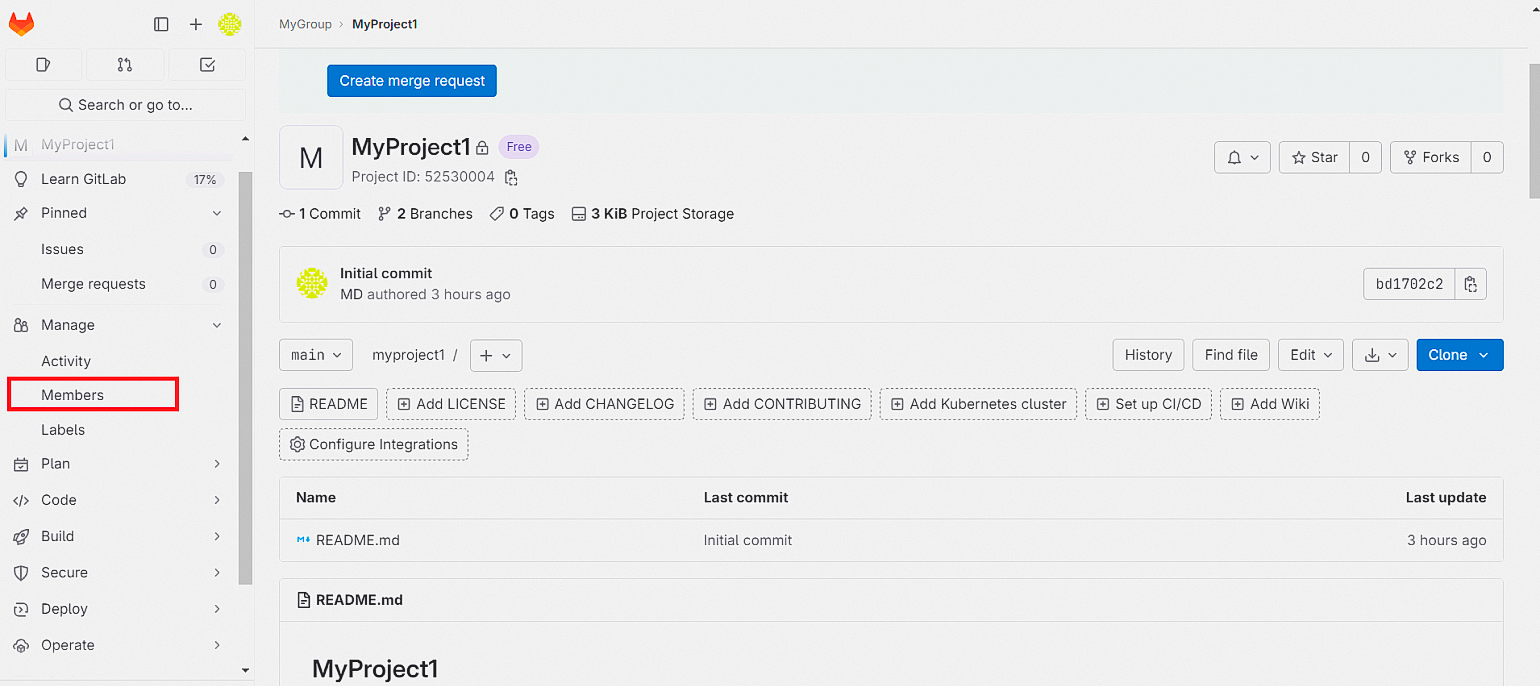The width and height of the screenshot is (1540, 686).
Task: Open the user avatar menu
Action: click(230, 24)
